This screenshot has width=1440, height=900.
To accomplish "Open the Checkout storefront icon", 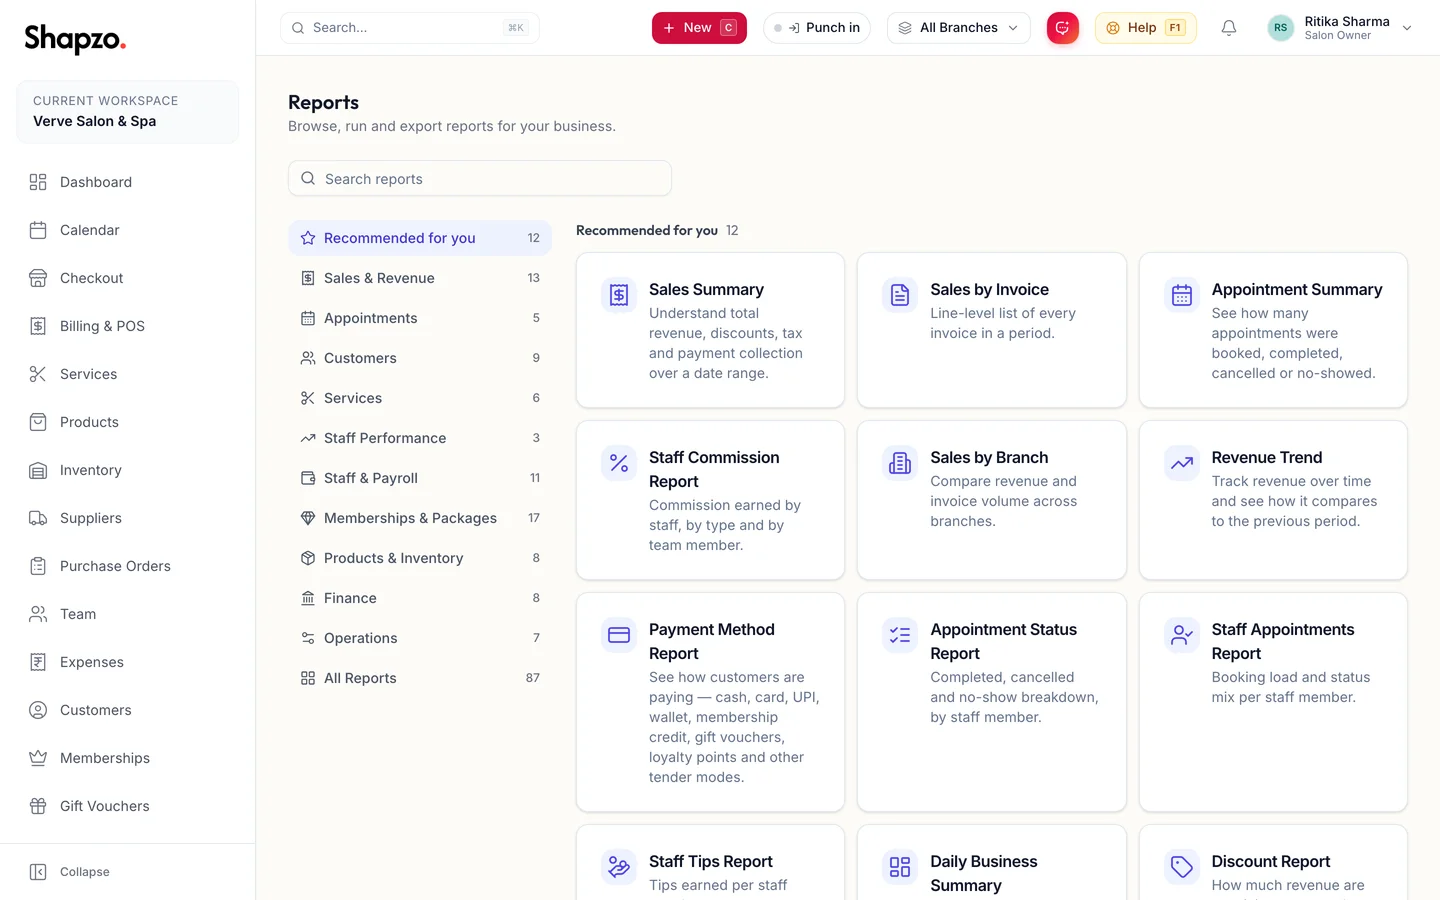I will pos(38,278).
